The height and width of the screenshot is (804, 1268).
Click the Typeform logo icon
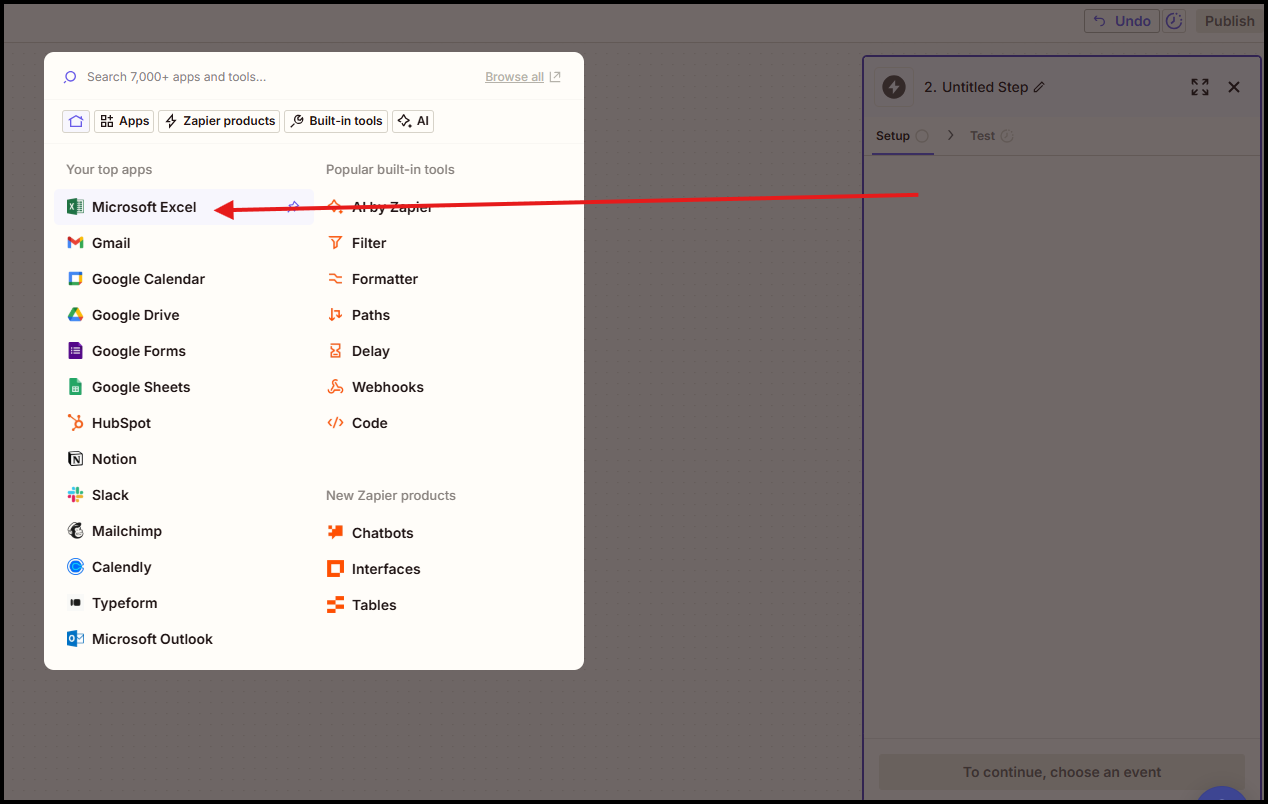75,603
